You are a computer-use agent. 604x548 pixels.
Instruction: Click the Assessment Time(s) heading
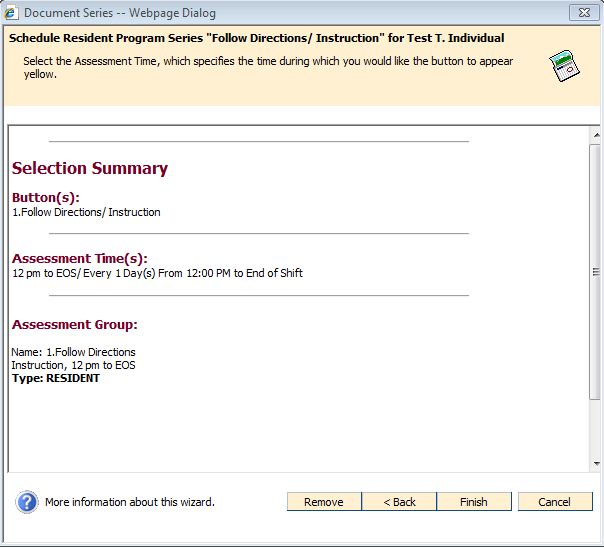click(x=80, y=258)
